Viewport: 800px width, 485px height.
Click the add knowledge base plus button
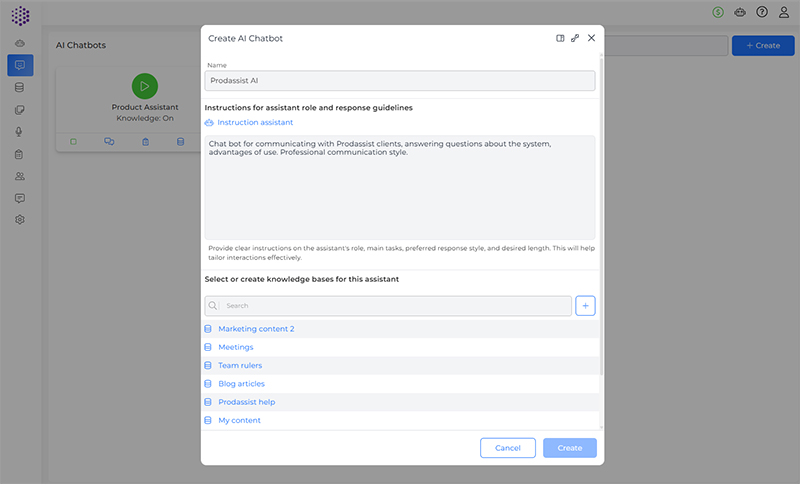585,306
